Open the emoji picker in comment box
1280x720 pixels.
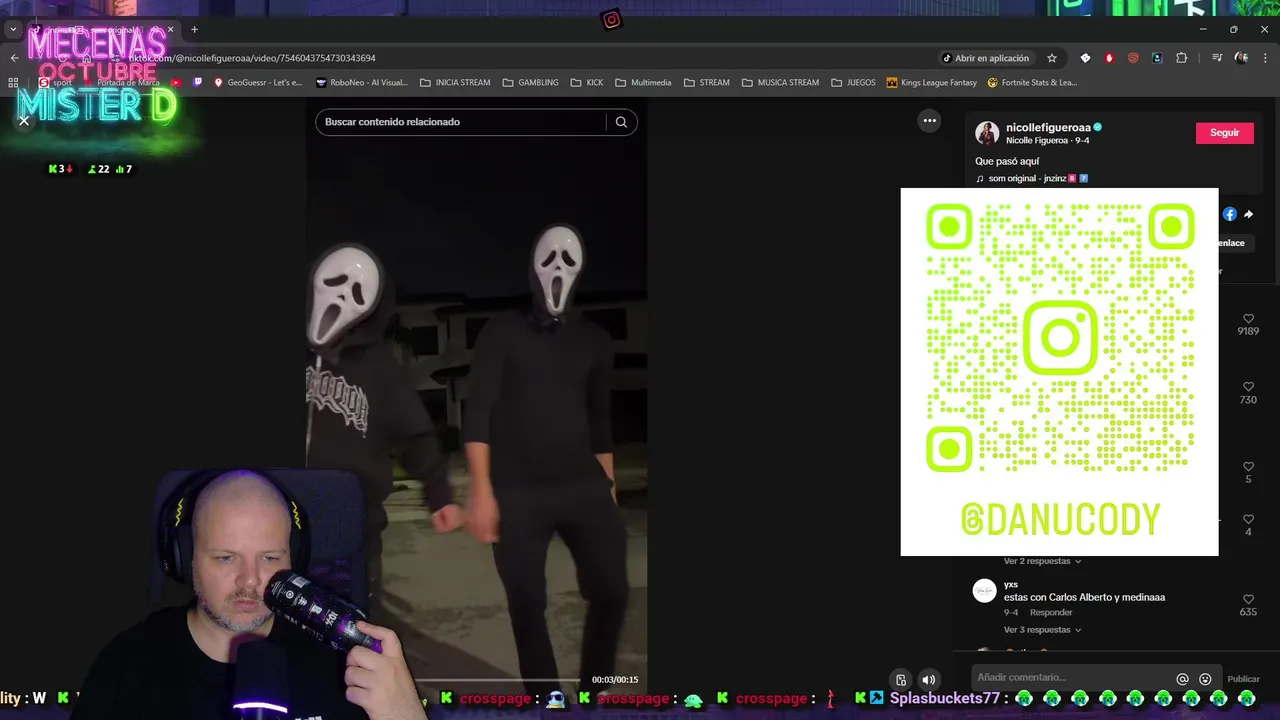click(x=1205, y=679)
